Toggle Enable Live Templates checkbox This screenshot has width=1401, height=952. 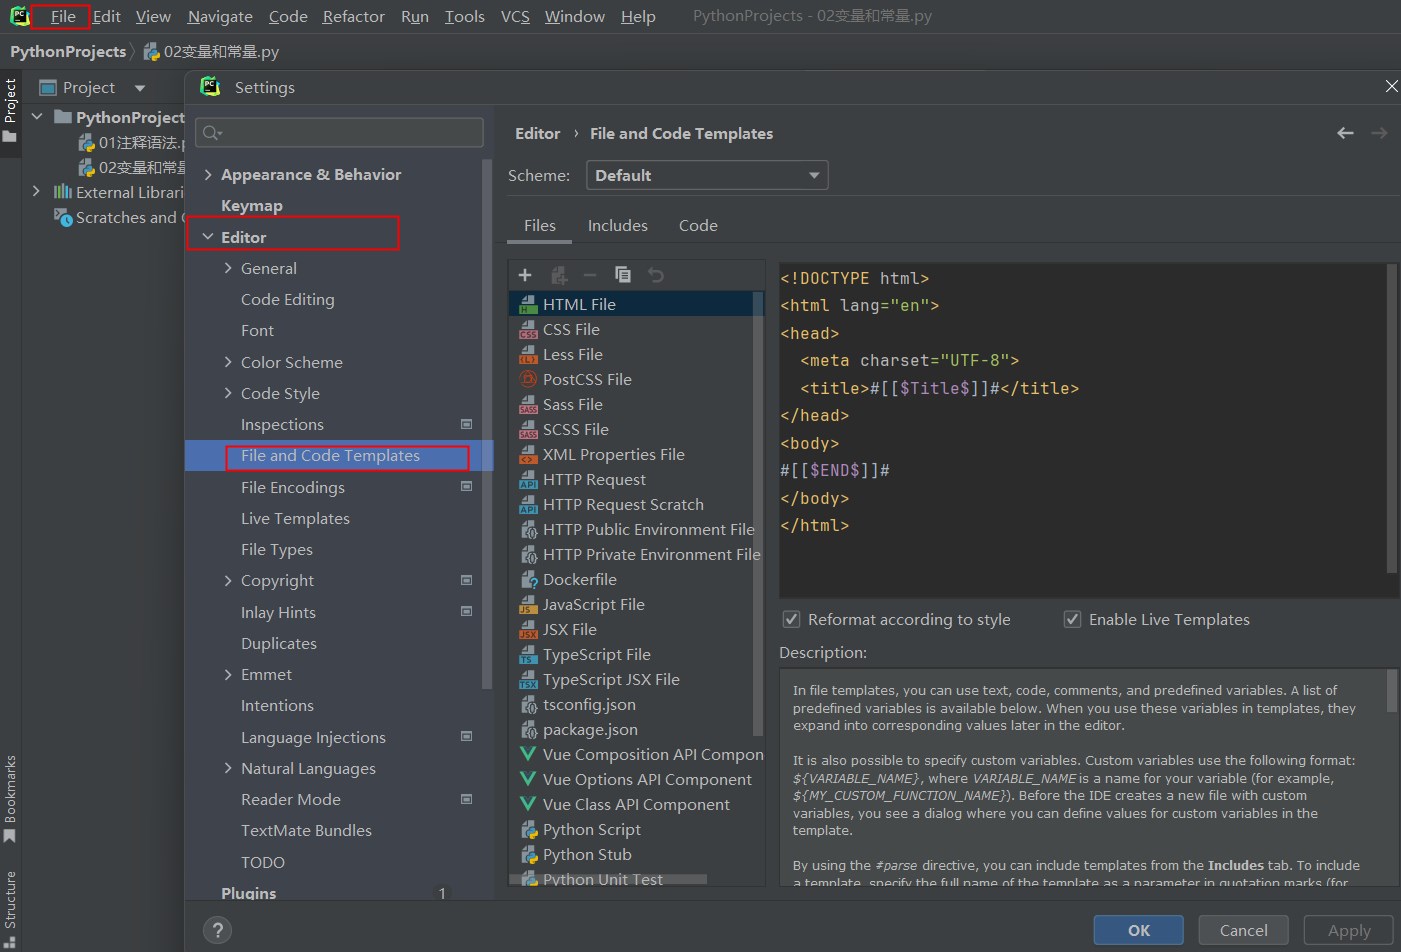1072,619
